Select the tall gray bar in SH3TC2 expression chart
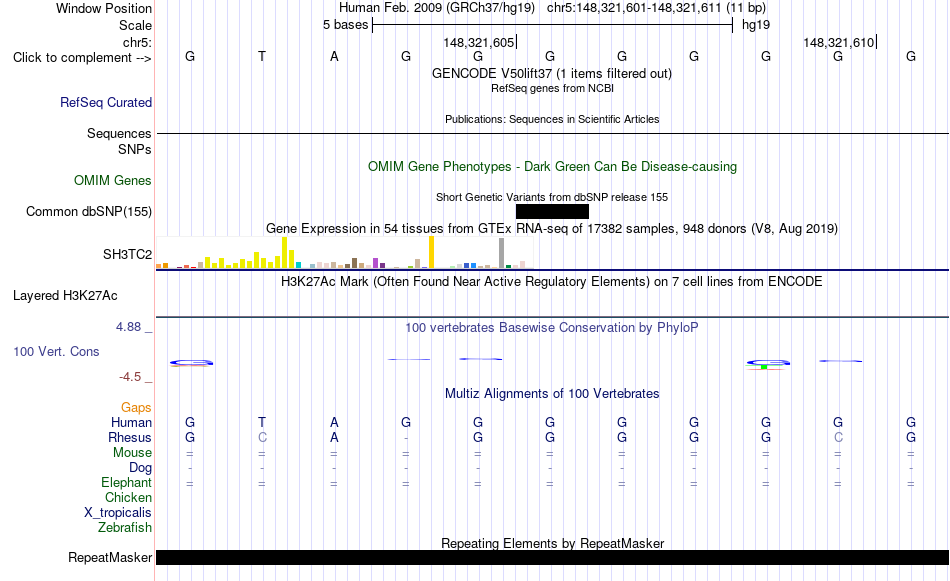950x581 pixels. point(501,253)
